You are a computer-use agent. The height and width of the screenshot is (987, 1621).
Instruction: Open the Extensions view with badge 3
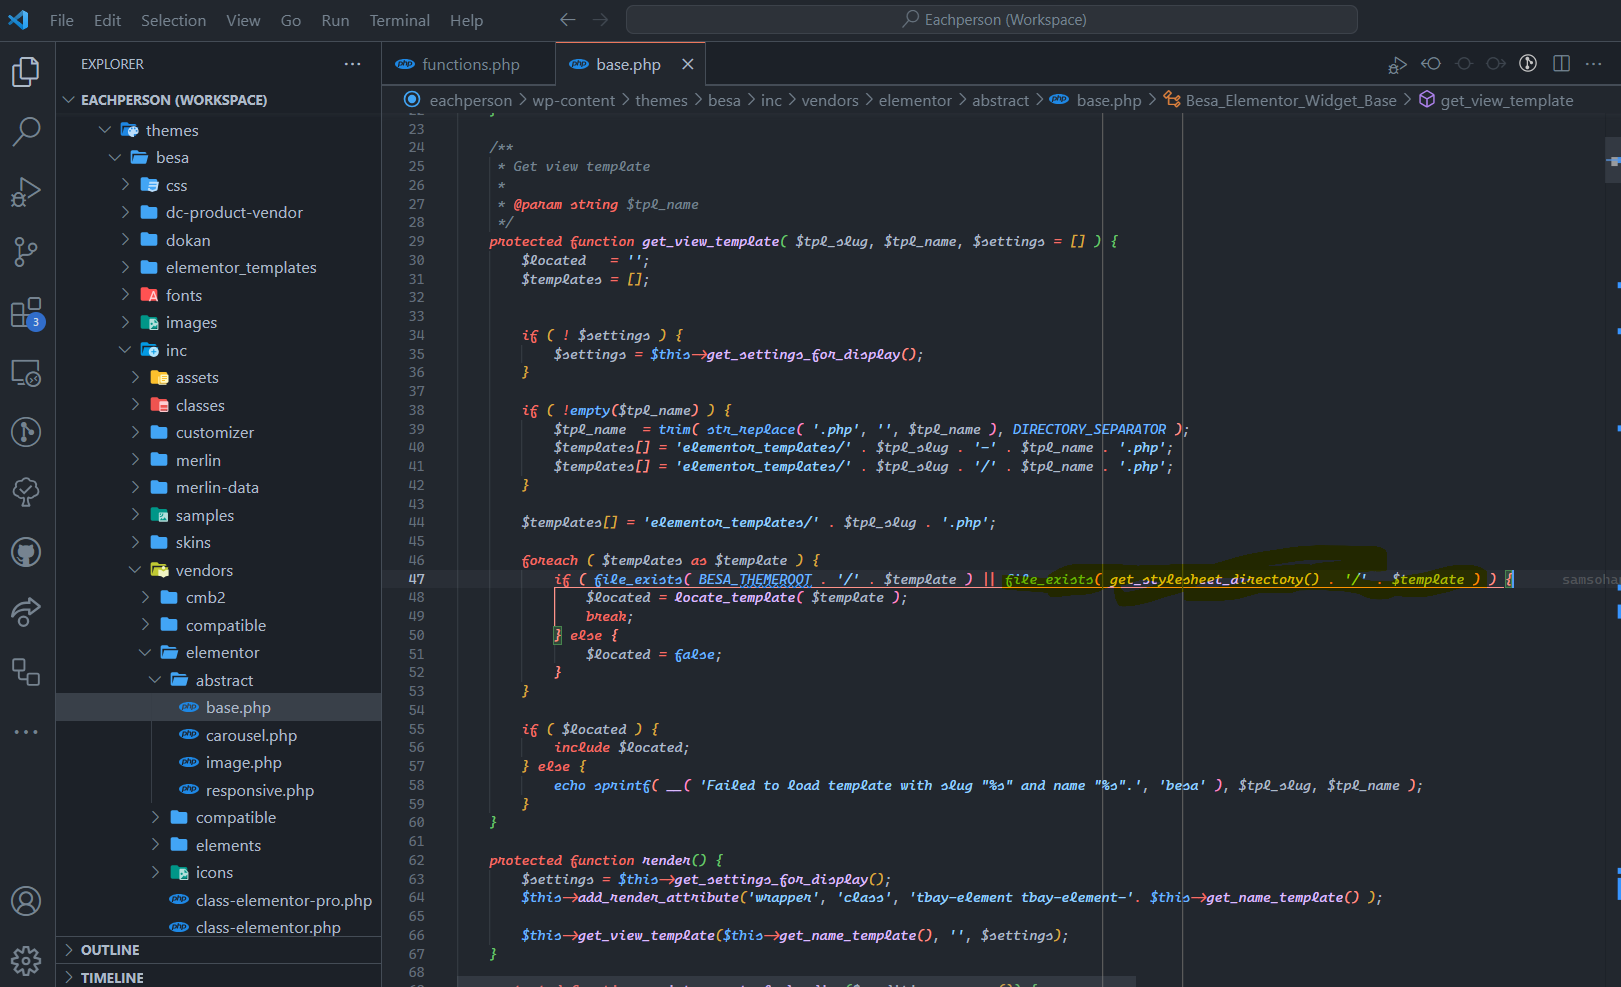coord(26,313)
